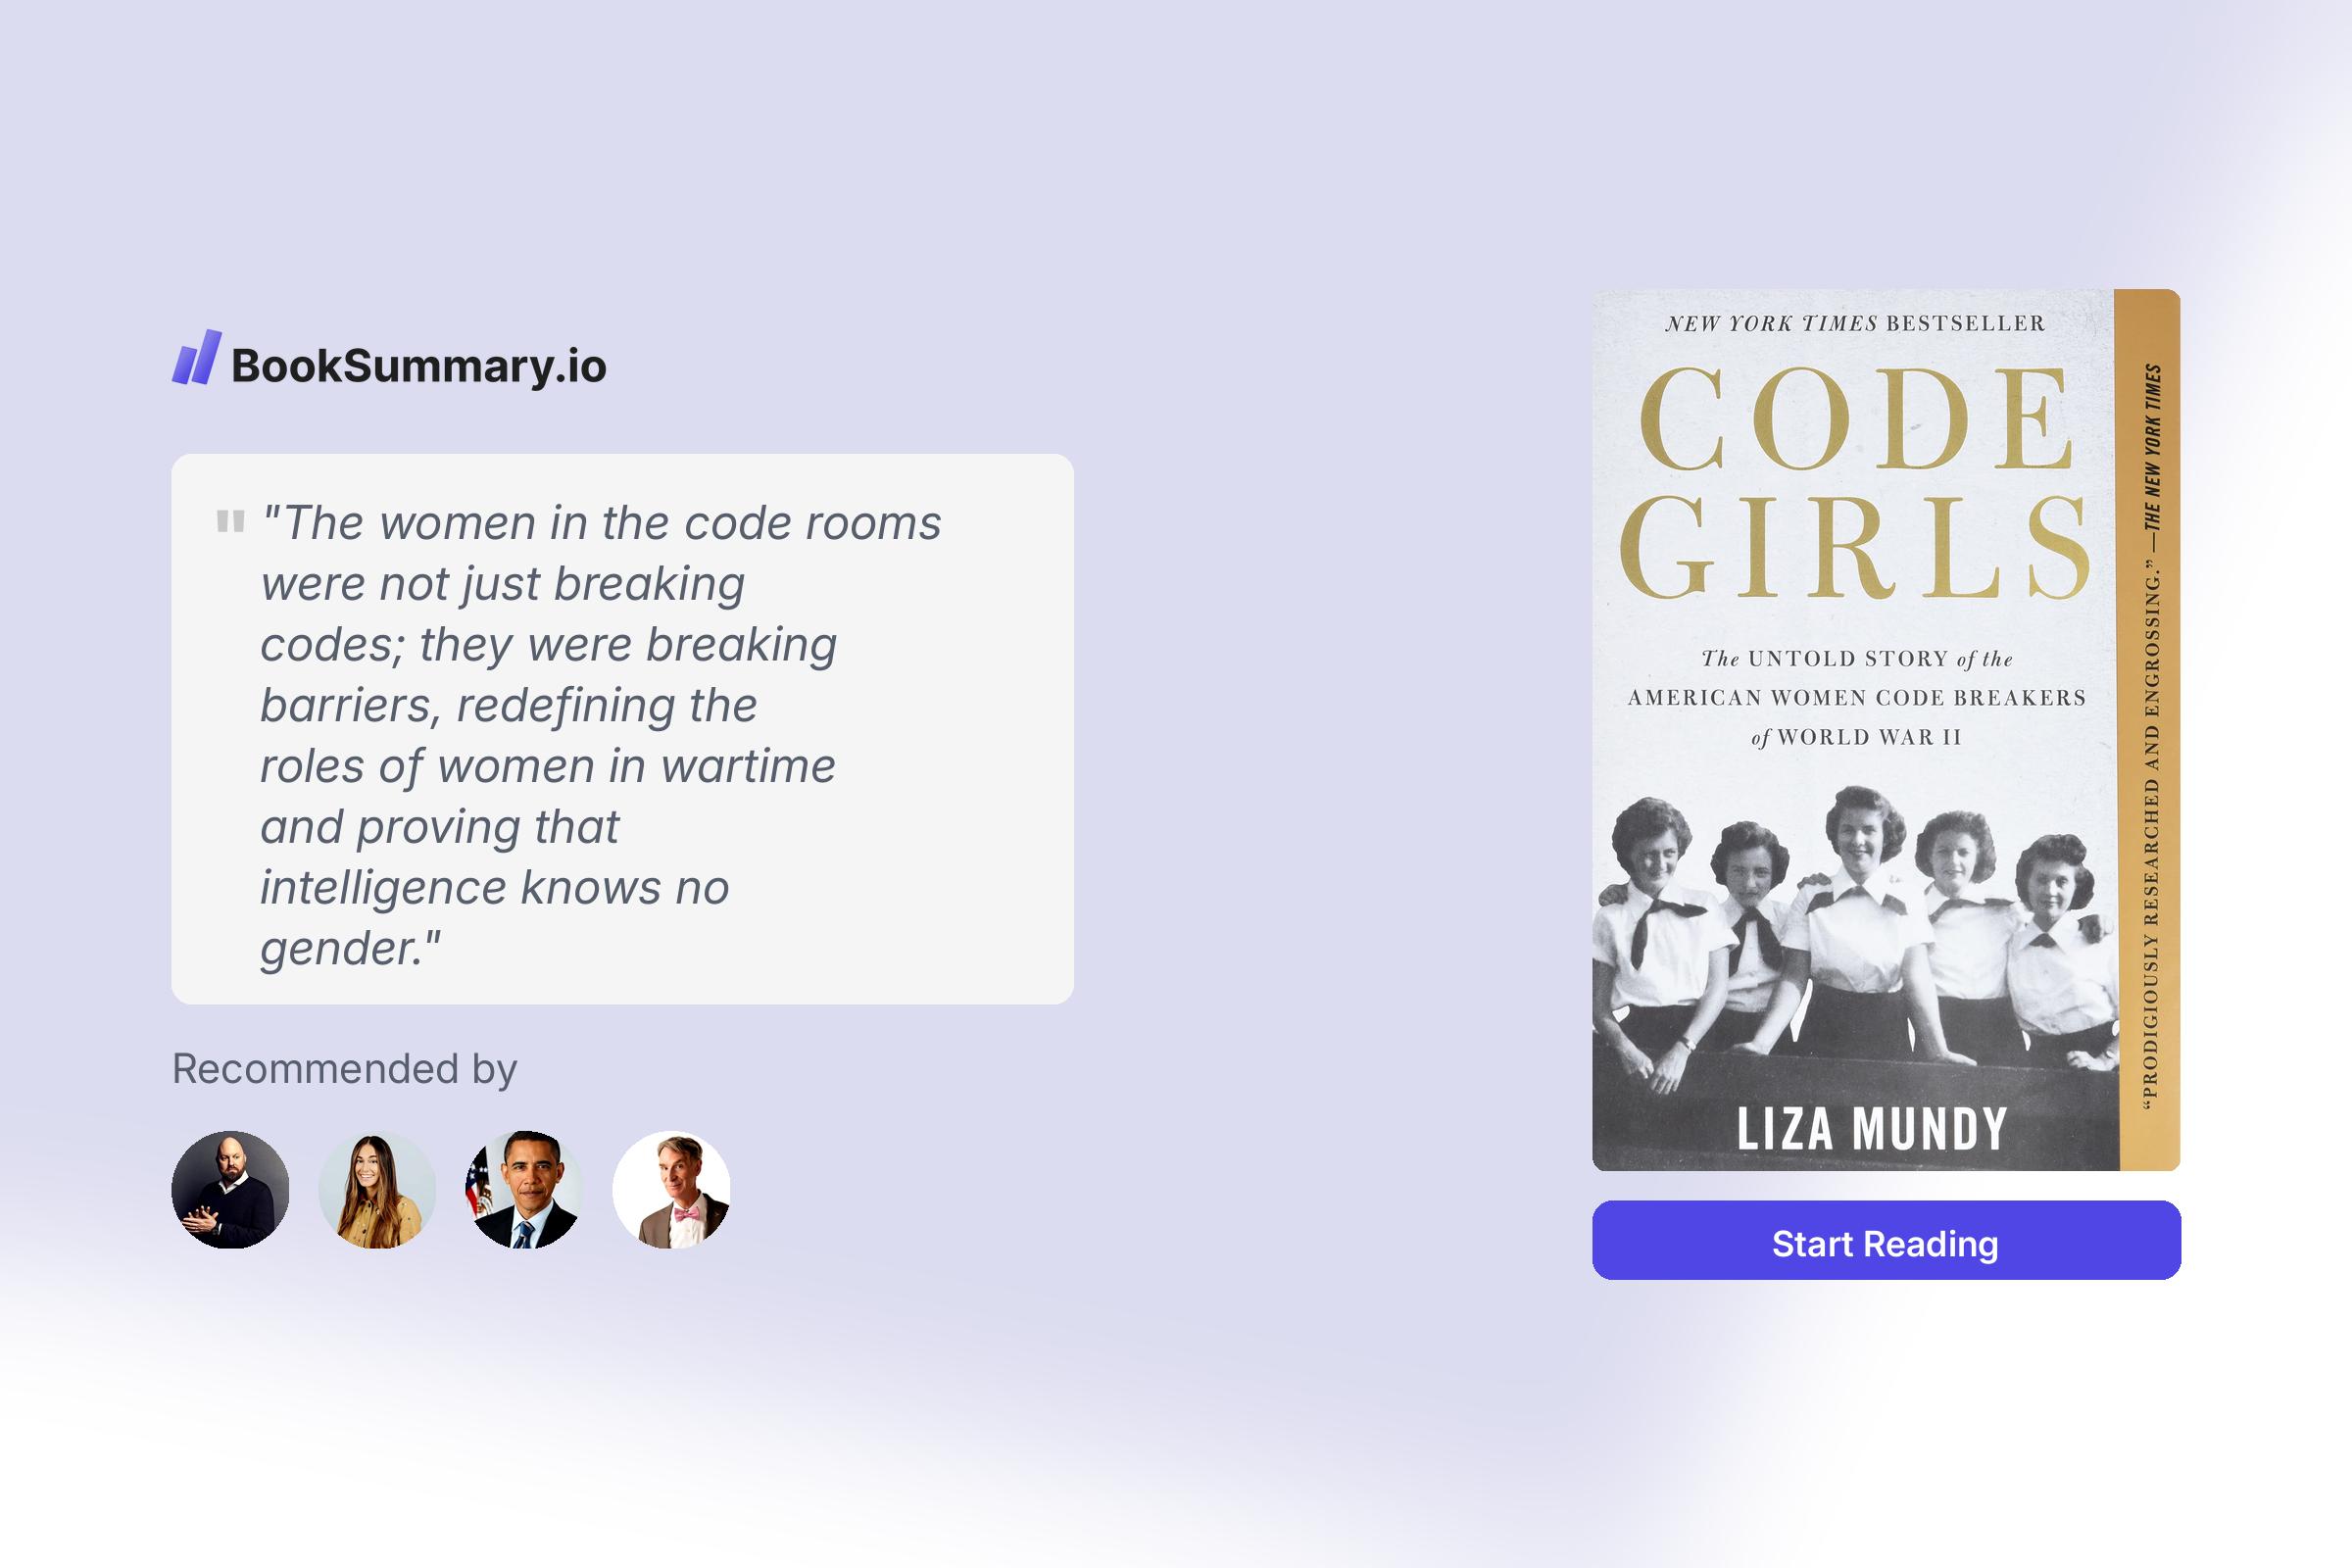Viewport: 2352px width, 1568px height.
Task: Click the purple quotation mark icon
Action: click(x=230, y=522)
